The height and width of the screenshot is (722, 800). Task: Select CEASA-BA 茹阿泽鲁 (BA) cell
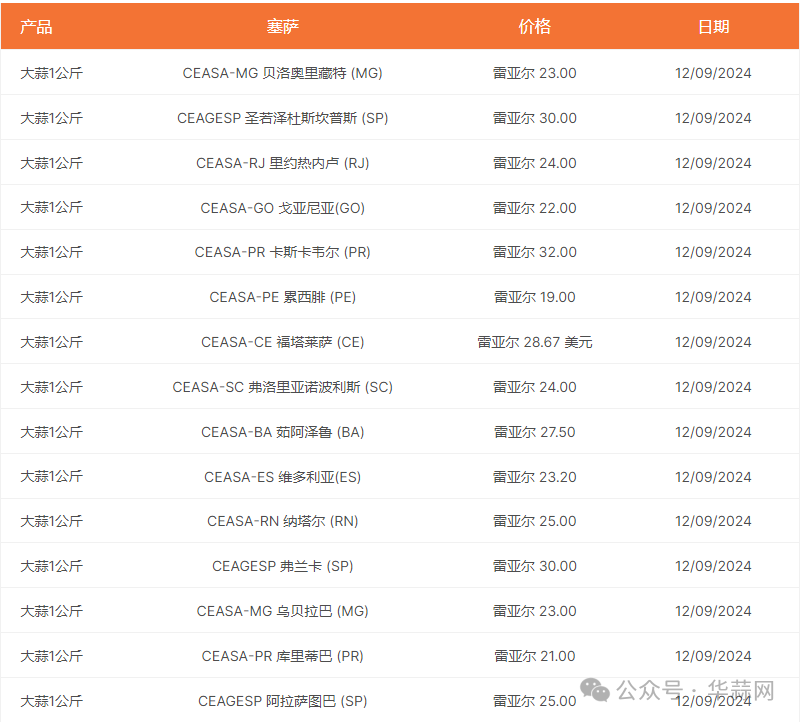click(x=283, y=432)
